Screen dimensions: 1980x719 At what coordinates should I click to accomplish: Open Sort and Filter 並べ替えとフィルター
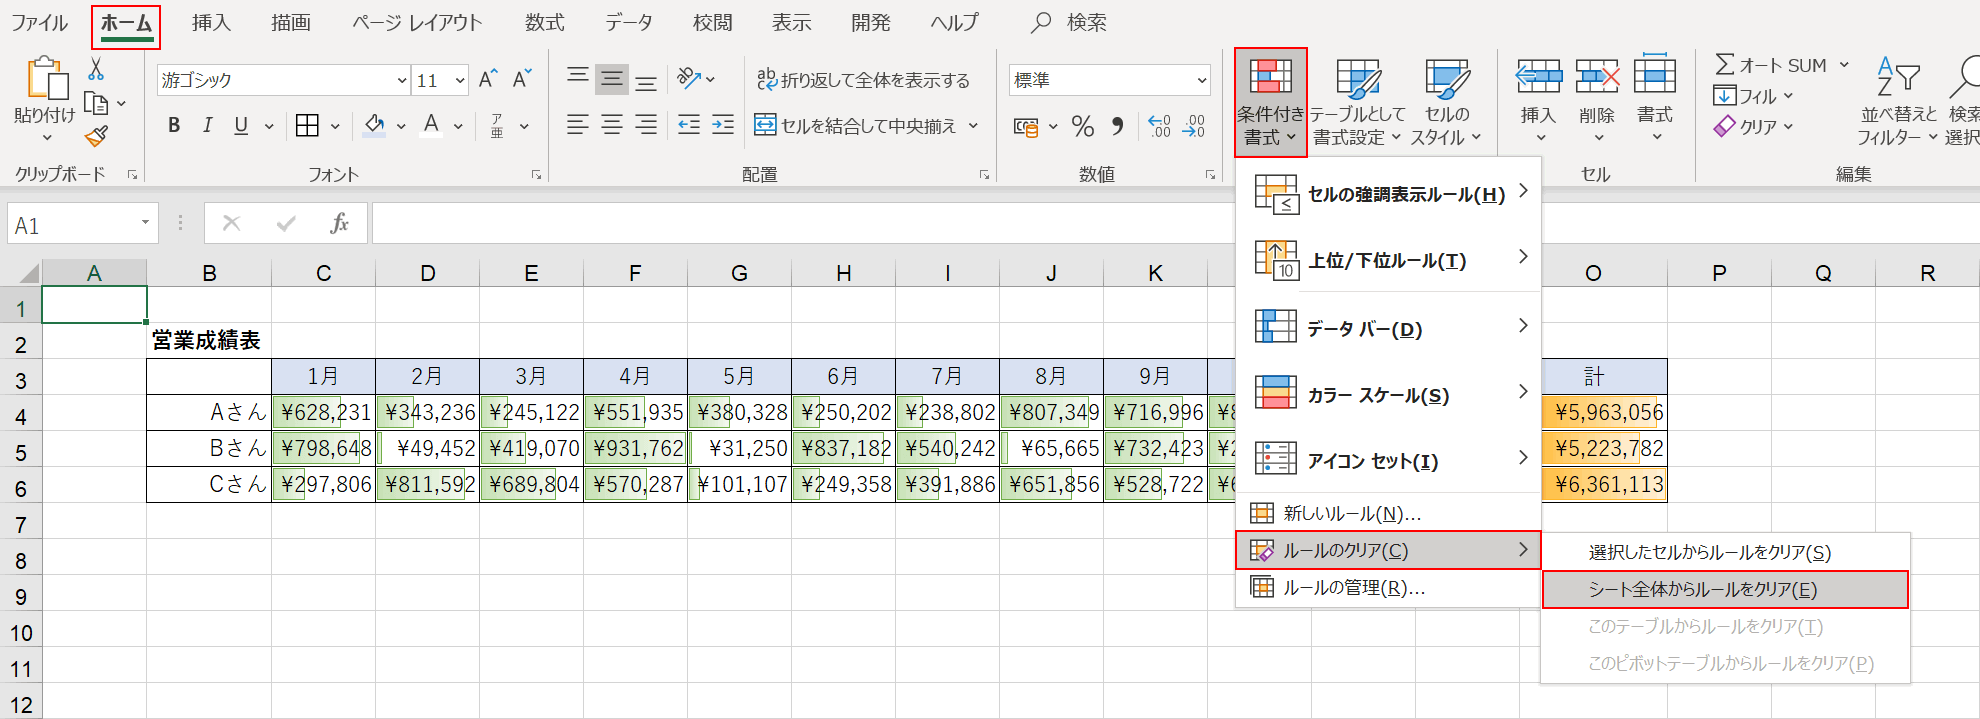pyautogui.click(x=1898, y=102)
